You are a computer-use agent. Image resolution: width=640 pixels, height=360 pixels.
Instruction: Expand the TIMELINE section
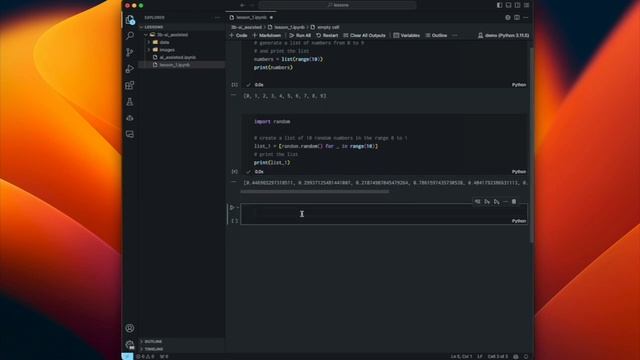click(x=154, y=349)
